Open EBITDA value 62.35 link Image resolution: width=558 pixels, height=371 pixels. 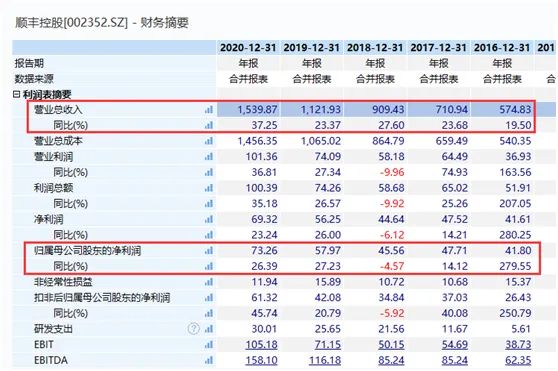518,360
